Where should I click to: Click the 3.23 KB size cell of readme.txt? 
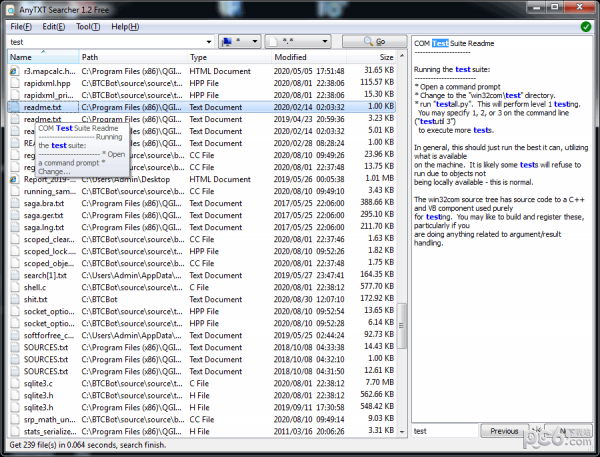click(x=381, y=118)
